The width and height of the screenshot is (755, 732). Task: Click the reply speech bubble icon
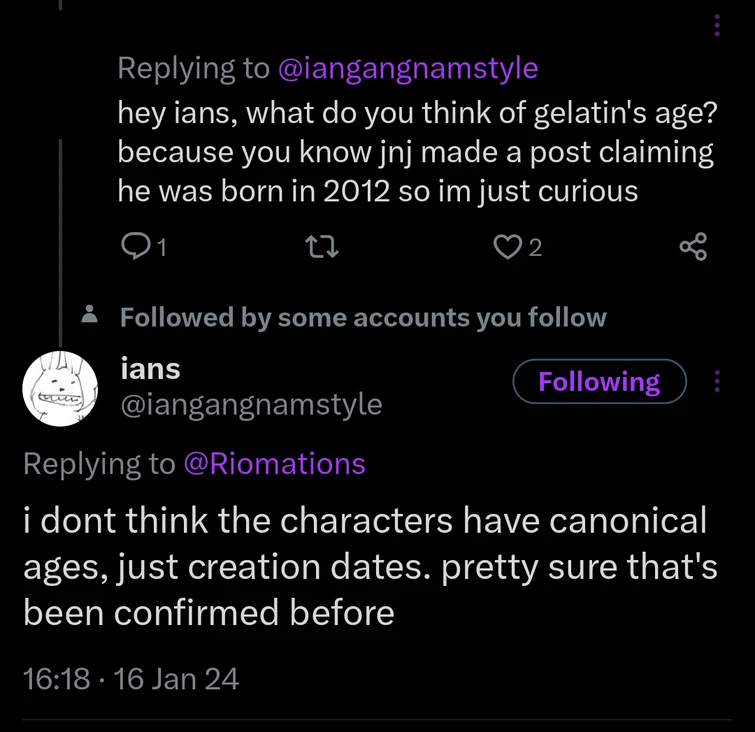(x=131, y=246)
